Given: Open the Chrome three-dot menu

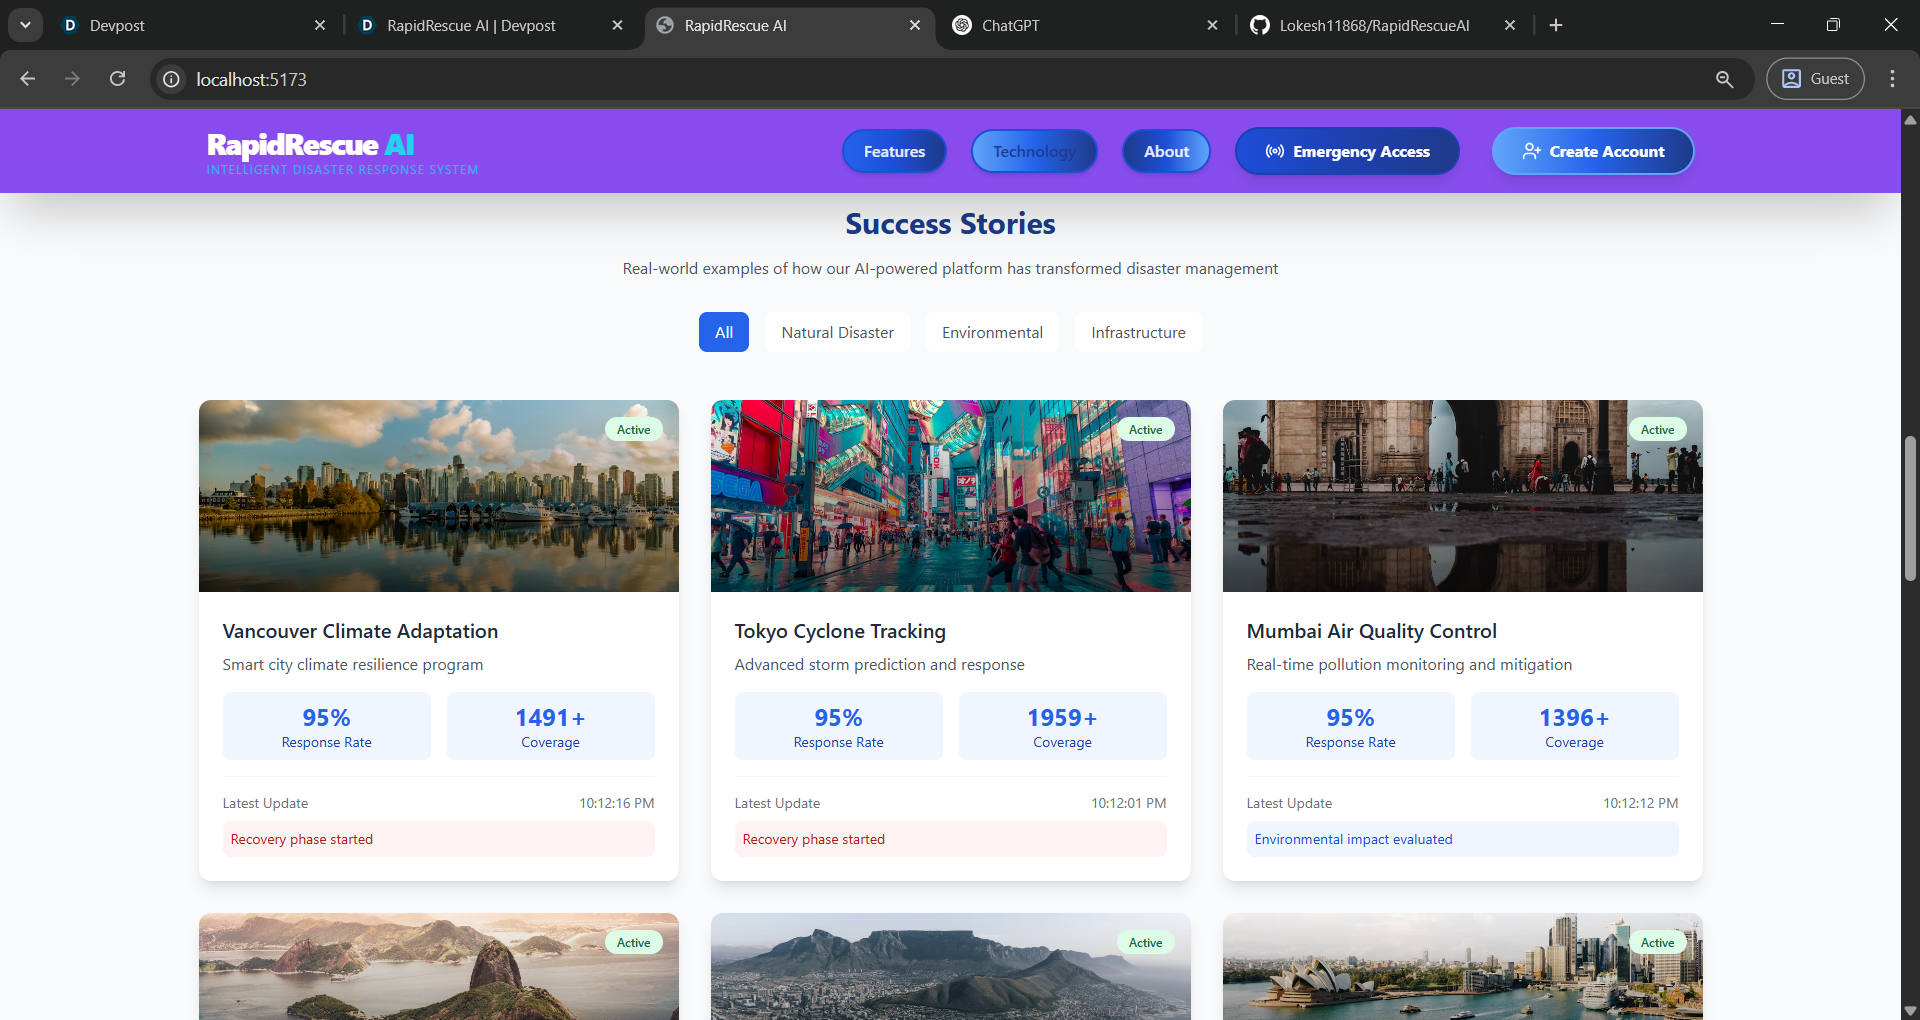Looking at the screenshot, I should 1892,79.
